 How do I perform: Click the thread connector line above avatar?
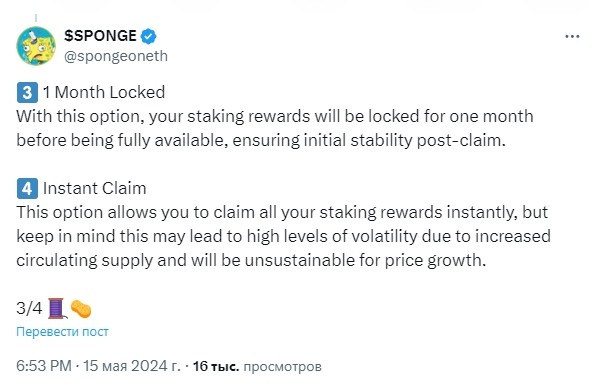(36, 18)
